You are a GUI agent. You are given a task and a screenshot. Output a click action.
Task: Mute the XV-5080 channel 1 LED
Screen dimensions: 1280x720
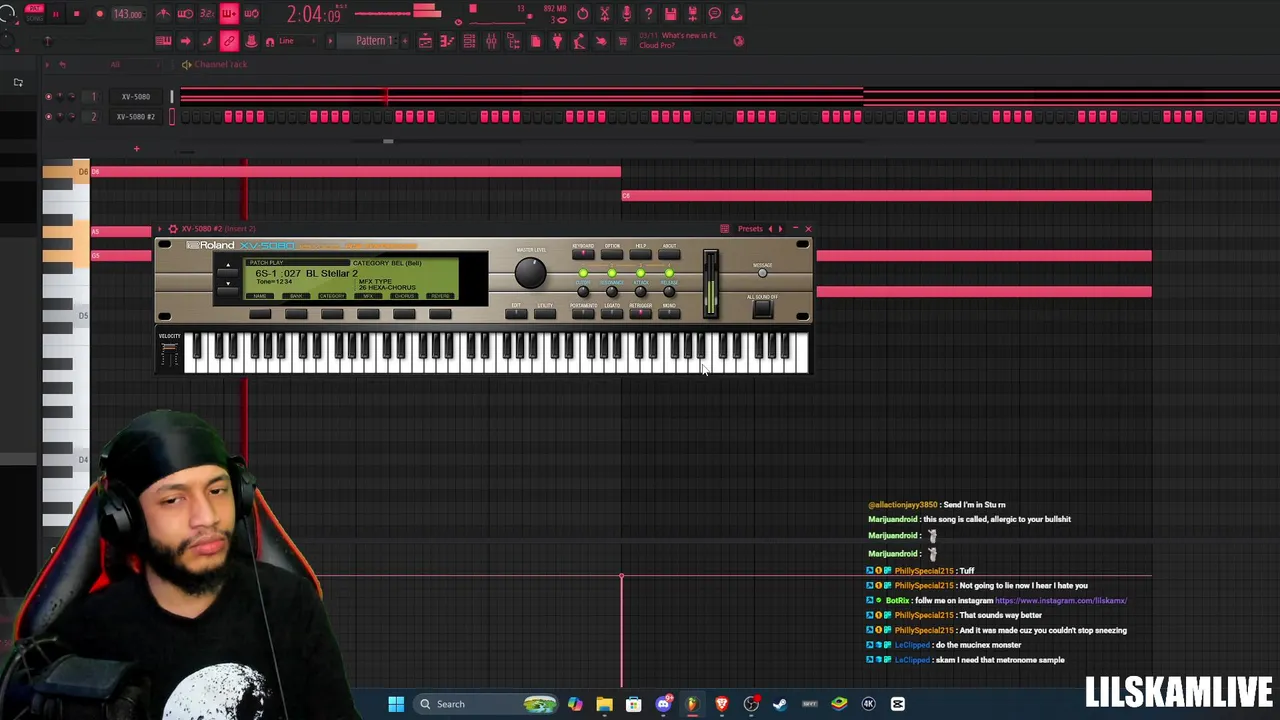(48, 96)
